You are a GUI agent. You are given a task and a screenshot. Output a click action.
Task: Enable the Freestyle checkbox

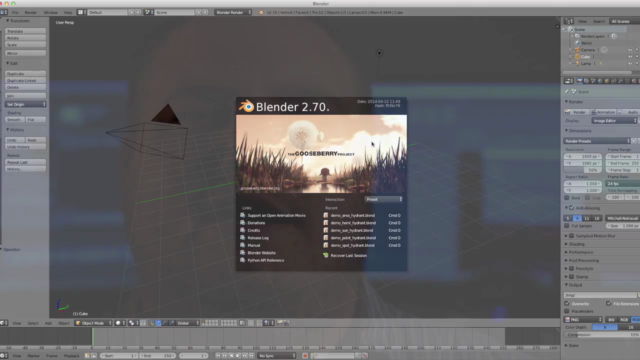tap(572, 269)
